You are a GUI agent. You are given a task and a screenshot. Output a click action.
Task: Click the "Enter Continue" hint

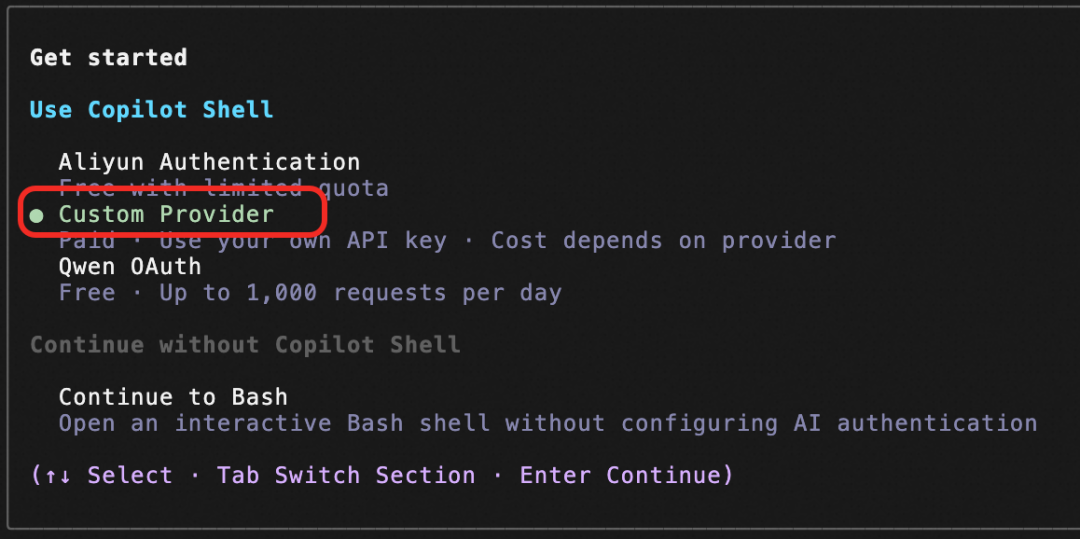619,476
